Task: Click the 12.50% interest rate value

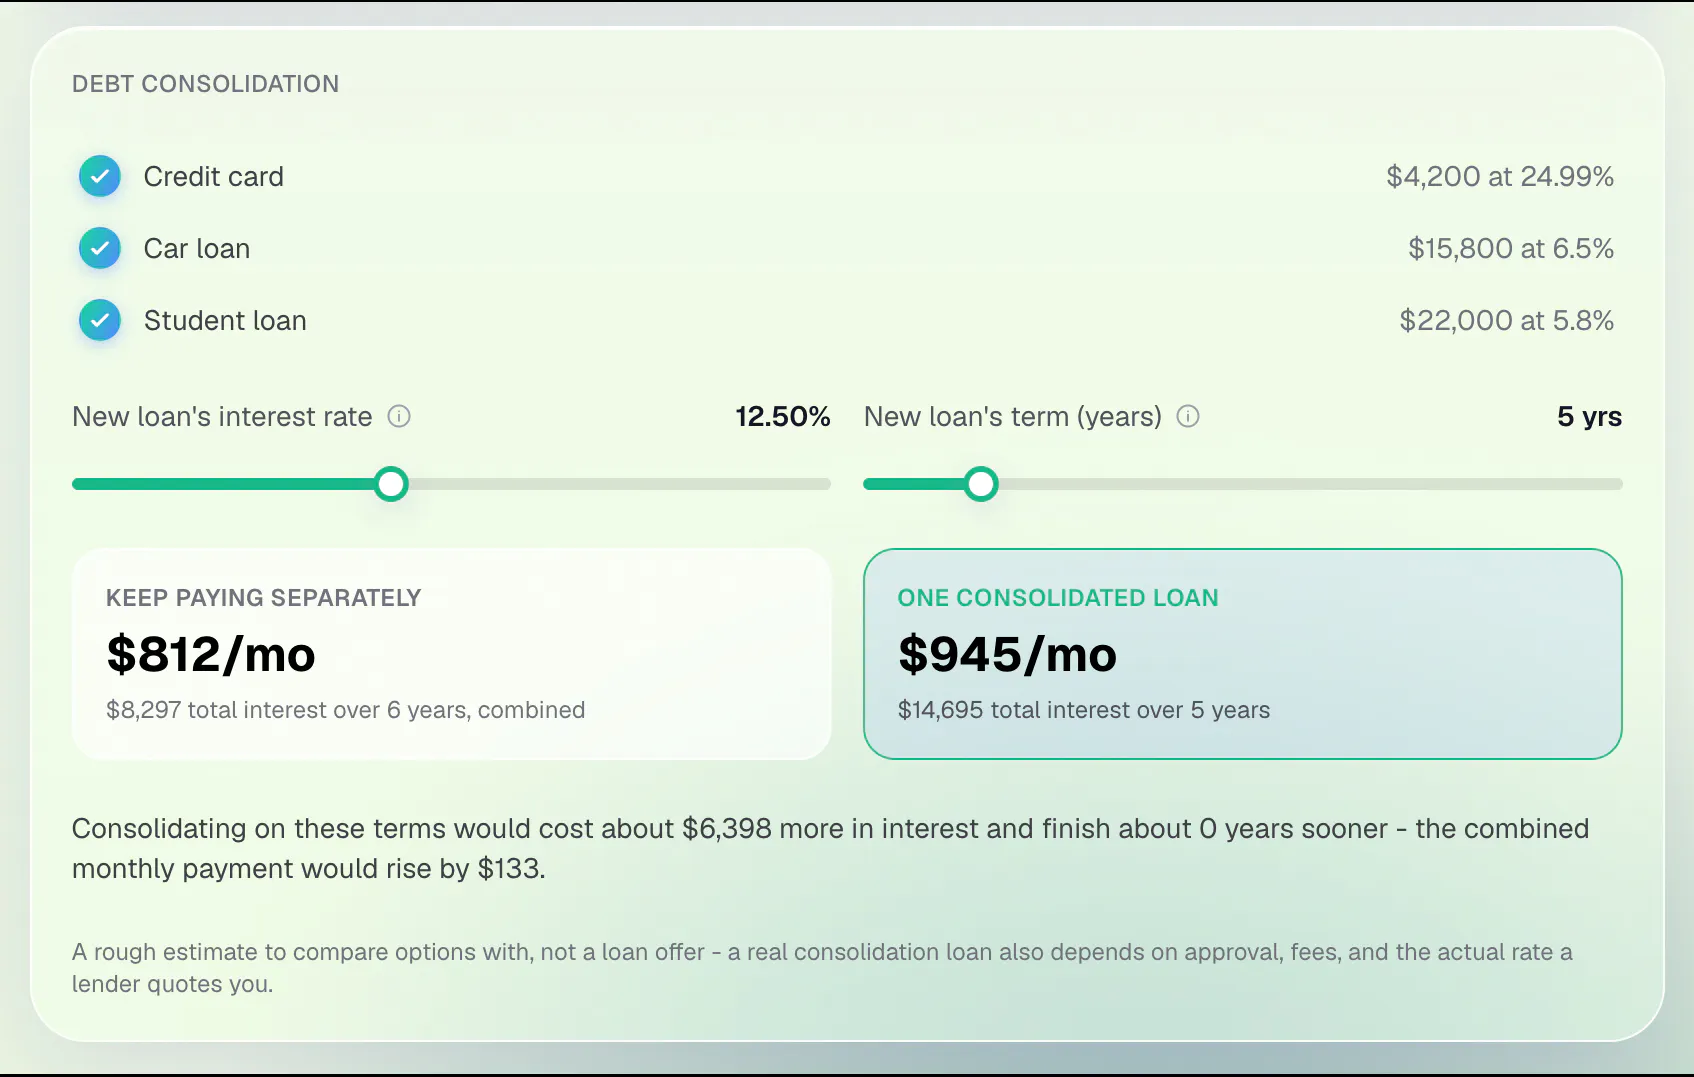Action: 783,416
